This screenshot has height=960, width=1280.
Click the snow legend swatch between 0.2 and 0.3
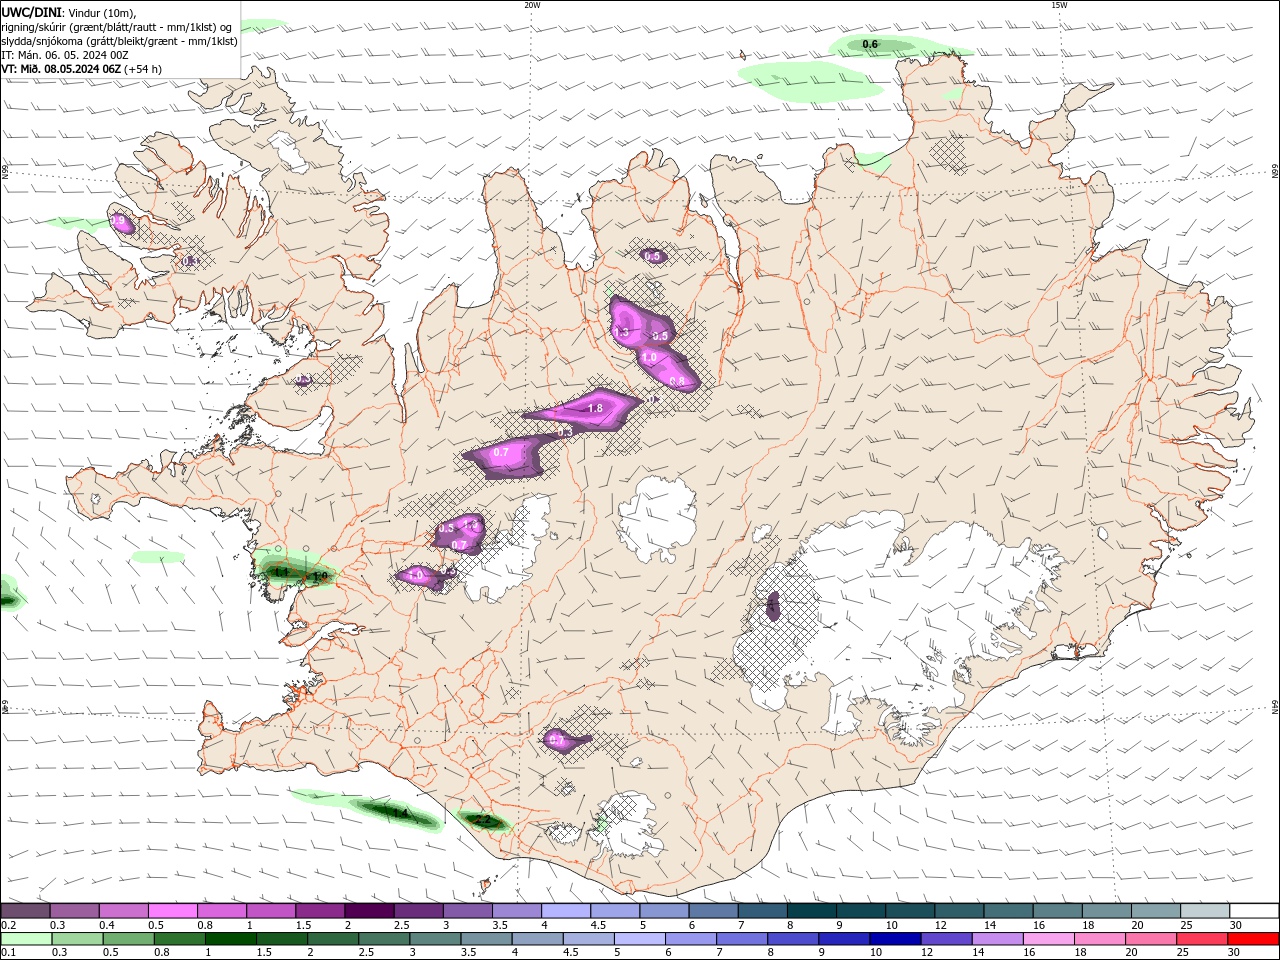coord(25,910)
